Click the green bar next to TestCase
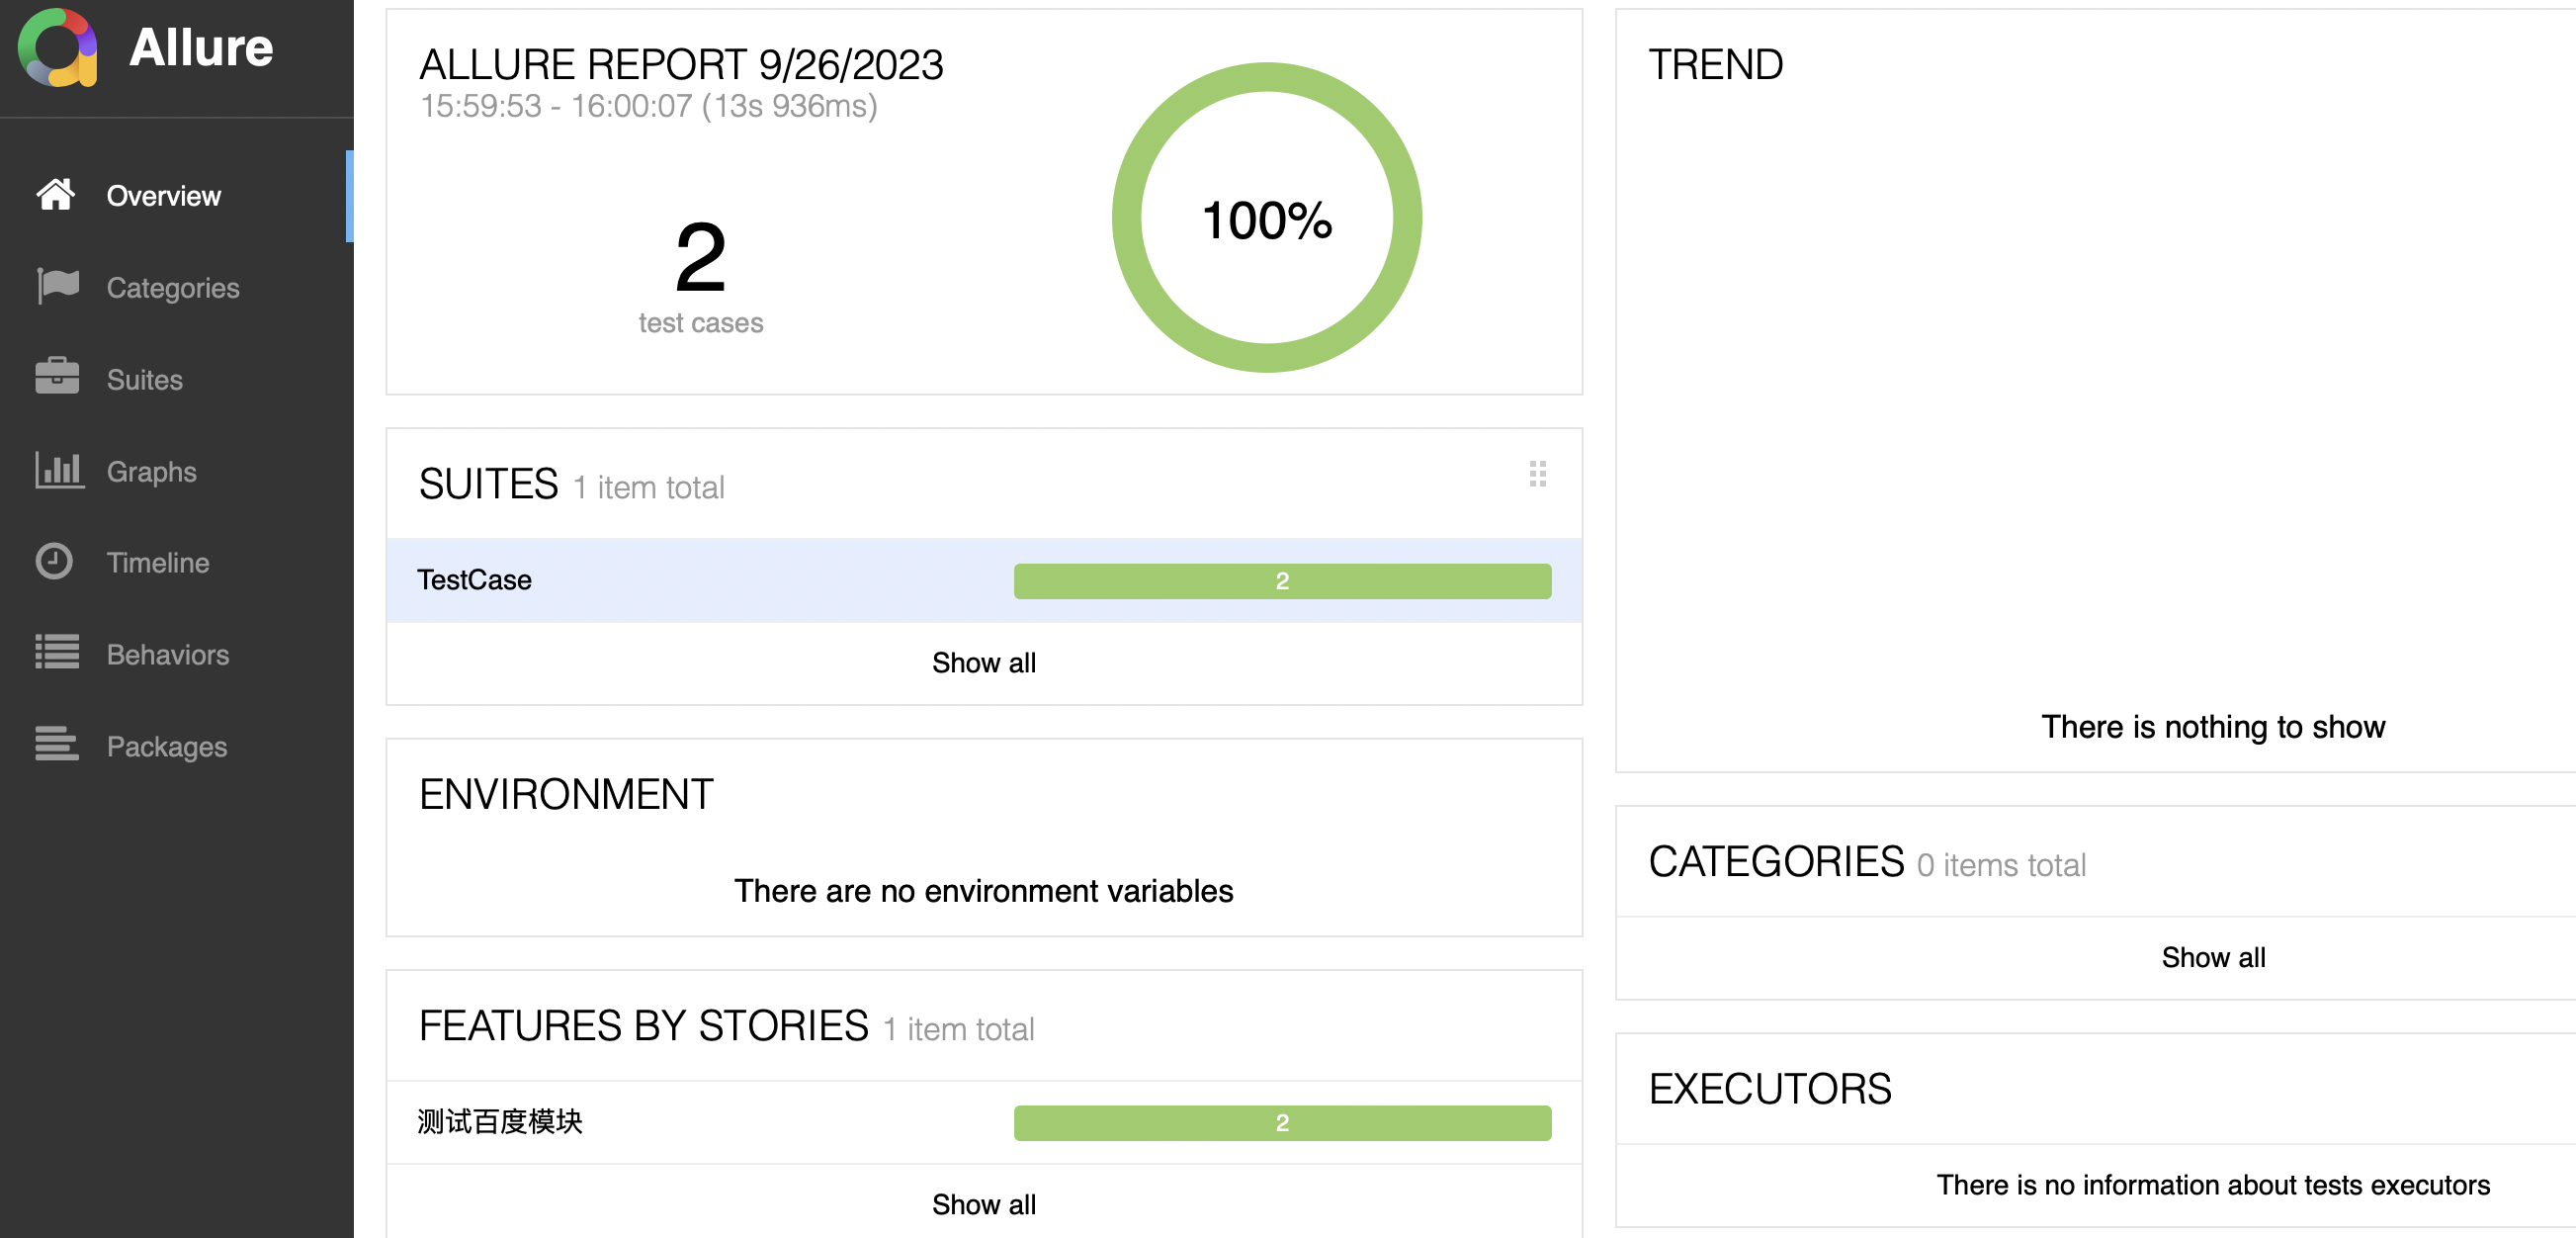The image size is (2576, 1238). [1282, 580]
